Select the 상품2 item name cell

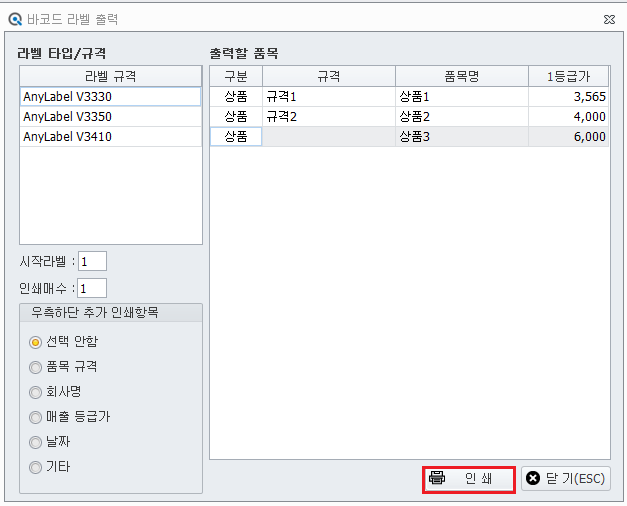462,116
